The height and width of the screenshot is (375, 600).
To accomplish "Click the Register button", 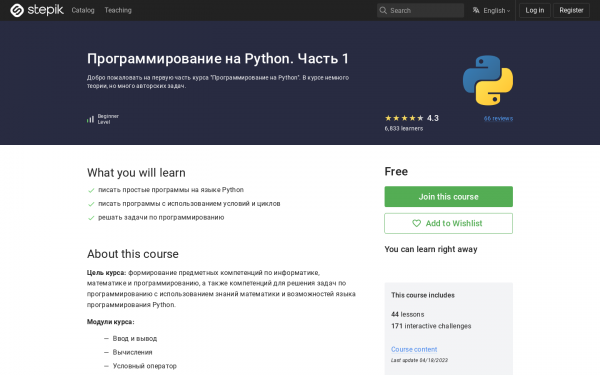I will [571, 10].
